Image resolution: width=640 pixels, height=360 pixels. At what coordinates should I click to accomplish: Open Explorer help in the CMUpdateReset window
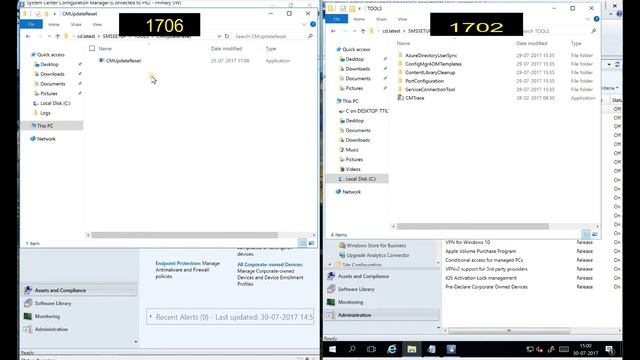coord(313,24)
